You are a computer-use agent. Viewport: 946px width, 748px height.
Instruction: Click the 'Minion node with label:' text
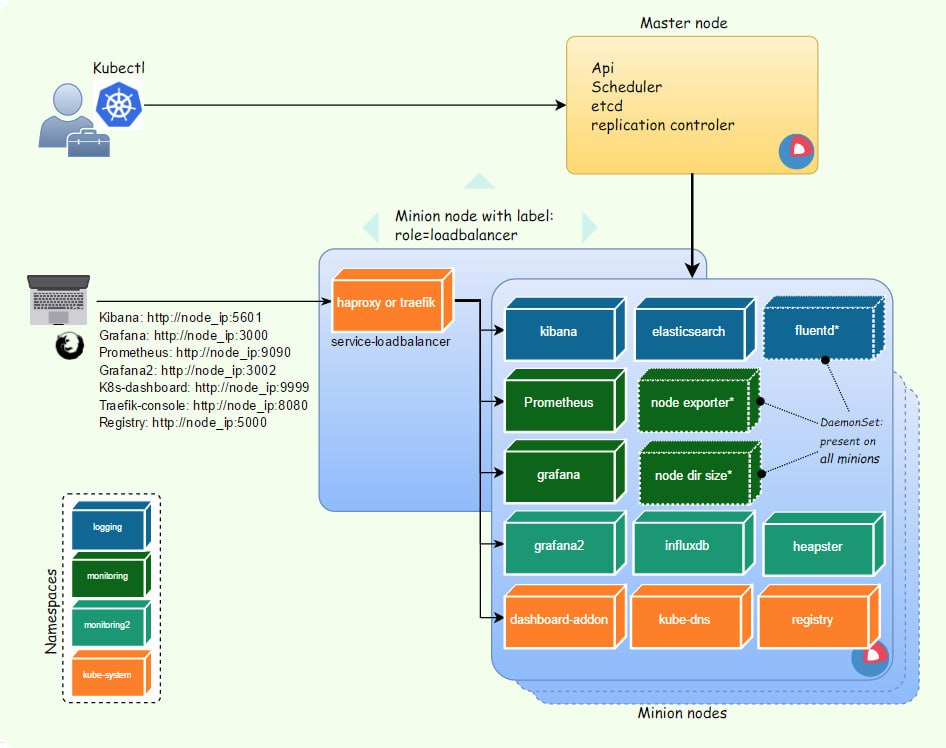pos(474,216)
